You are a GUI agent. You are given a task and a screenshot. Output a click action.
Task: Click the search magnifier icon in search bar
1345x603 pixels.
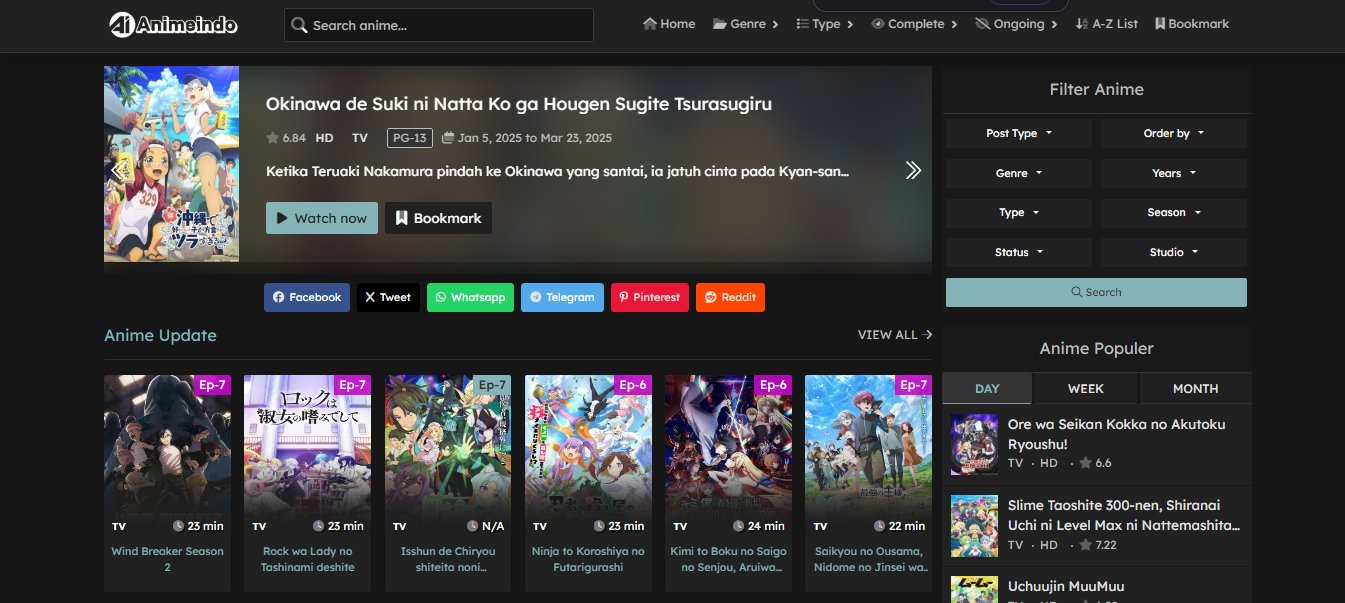pyautogui.click(x=299, y=25)
